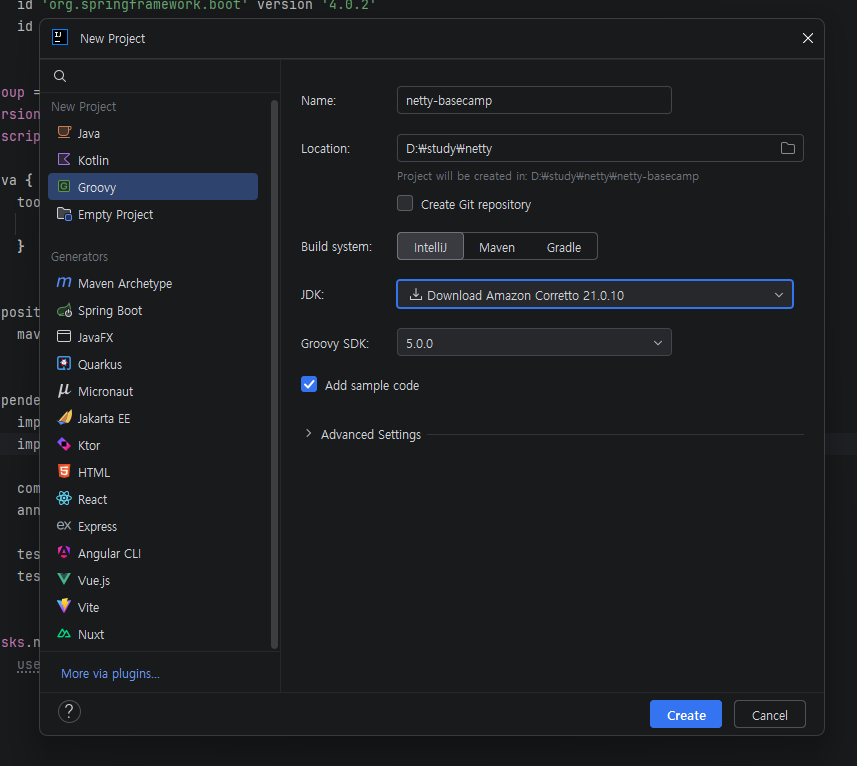
Task: Click the Java coffee cup icon
Action: coord(64,132)
